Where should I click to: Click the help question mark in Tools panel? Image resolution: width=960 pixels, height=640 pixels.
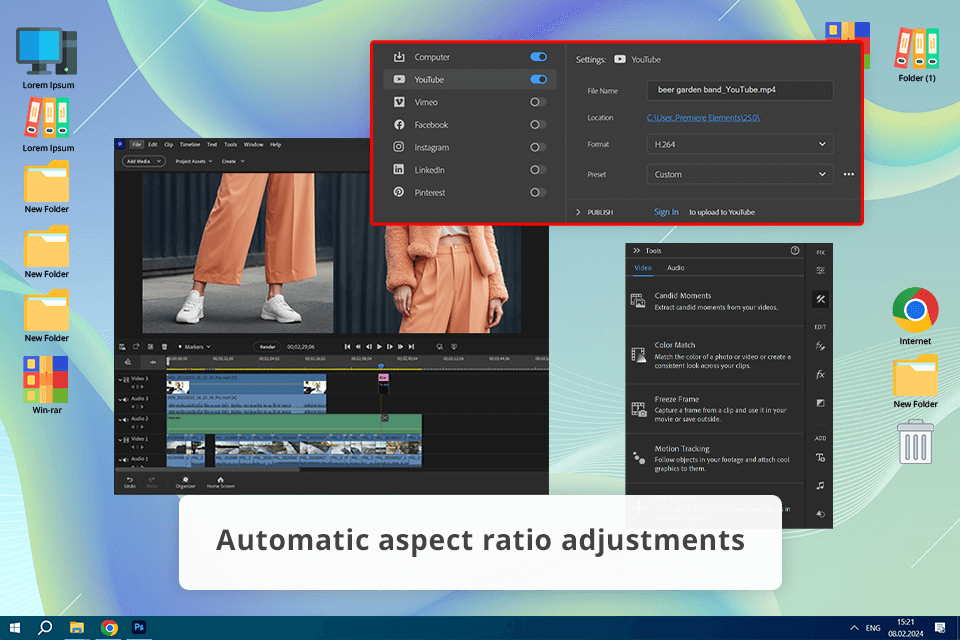pos(795,250)
